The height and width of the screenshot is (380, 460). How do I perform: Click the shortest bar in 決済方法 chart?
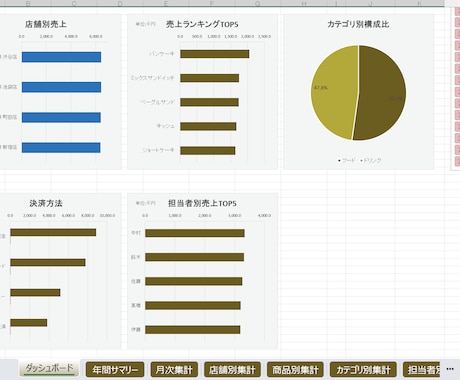click(x=29, y=323)
